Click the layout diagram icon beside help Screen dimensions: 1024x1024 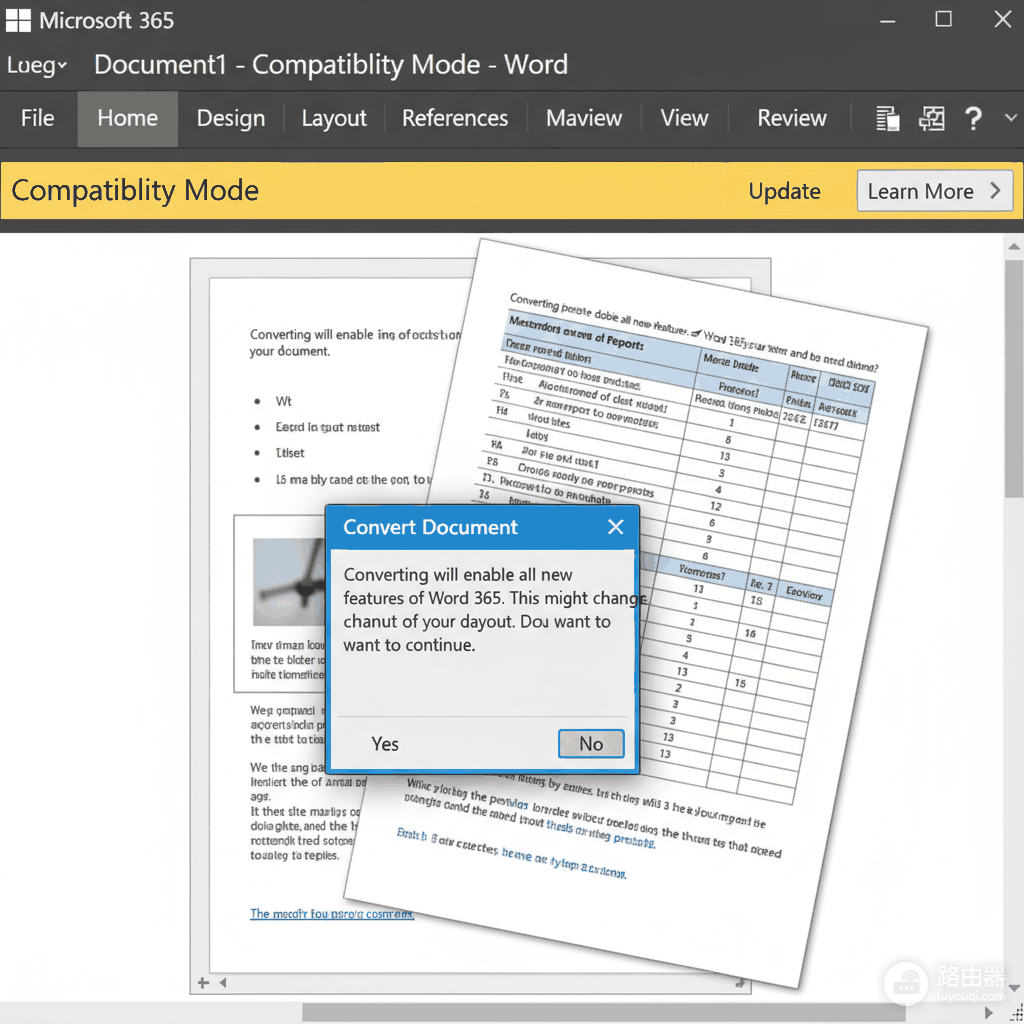tap(931, 118)
